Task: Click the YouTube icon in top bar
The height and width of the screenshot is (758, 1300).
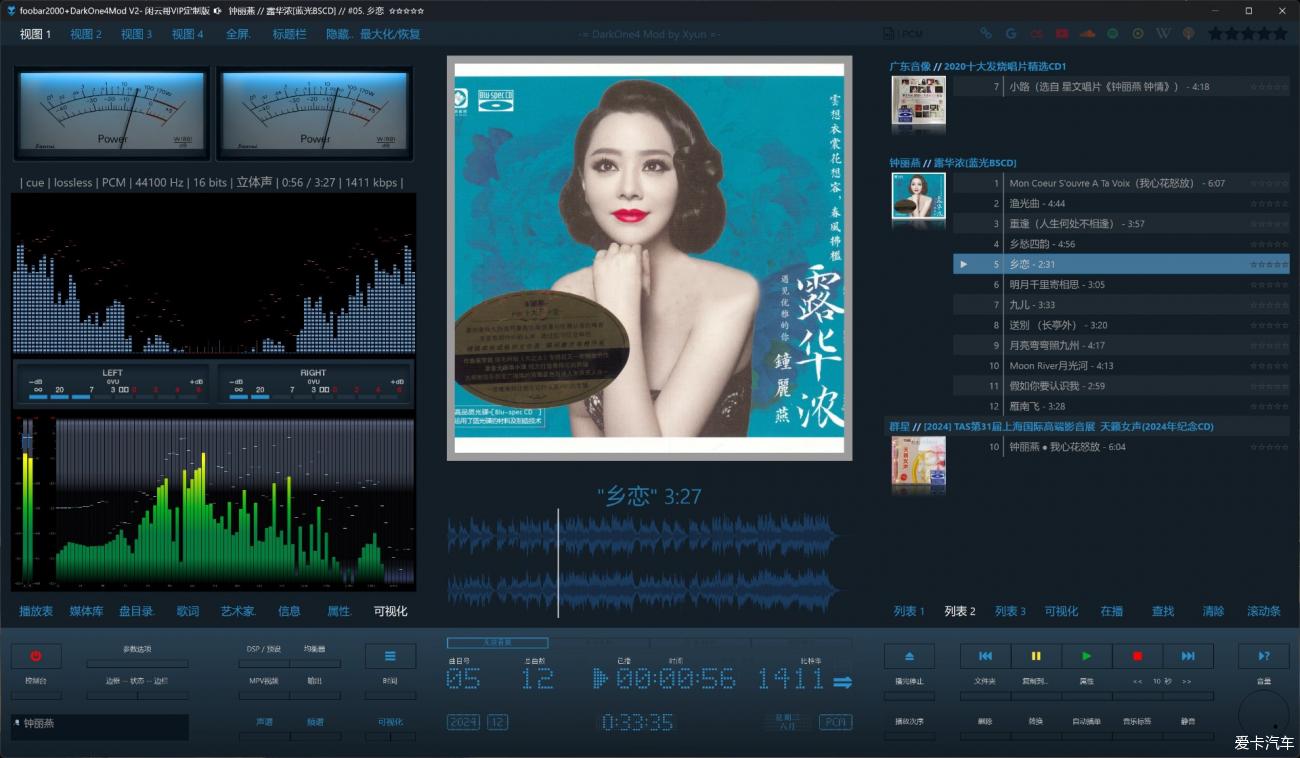Action: [x=1062, y=33]
